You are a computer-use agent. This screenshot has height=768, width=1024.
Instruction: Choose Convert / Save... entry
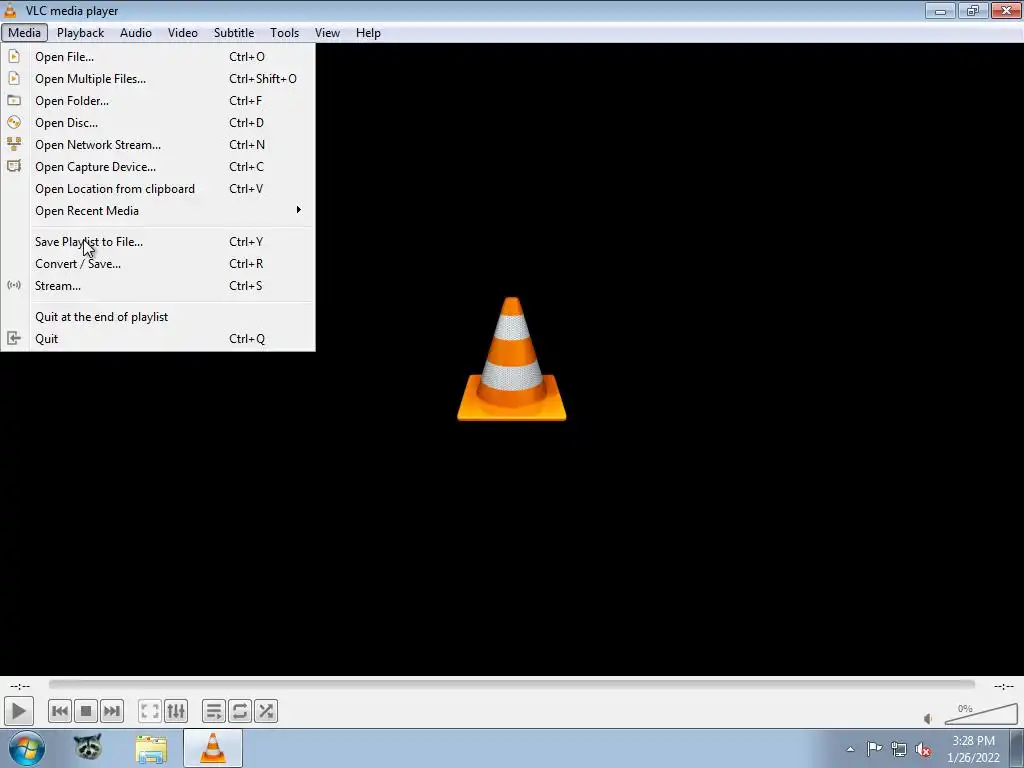coord(158,264)
